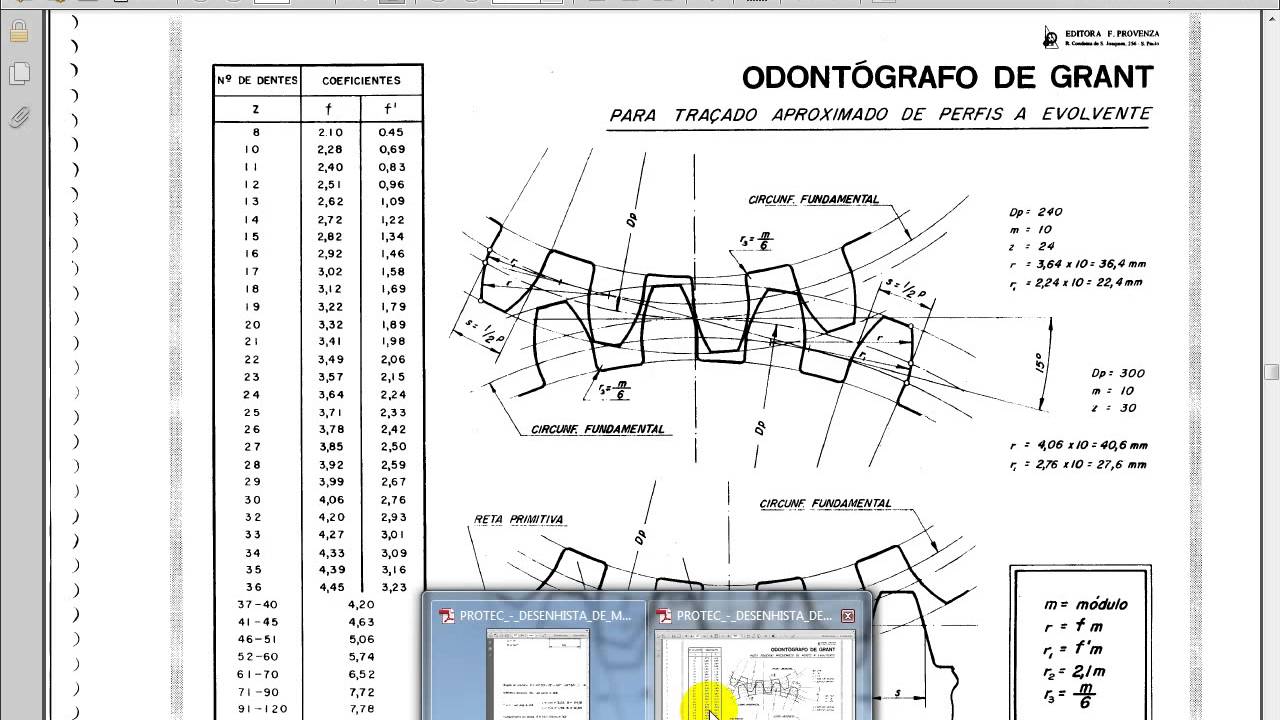Click value 5,74 for row 52-60
This screenshot has width=1280, height=720.
(x=361, y=656)
